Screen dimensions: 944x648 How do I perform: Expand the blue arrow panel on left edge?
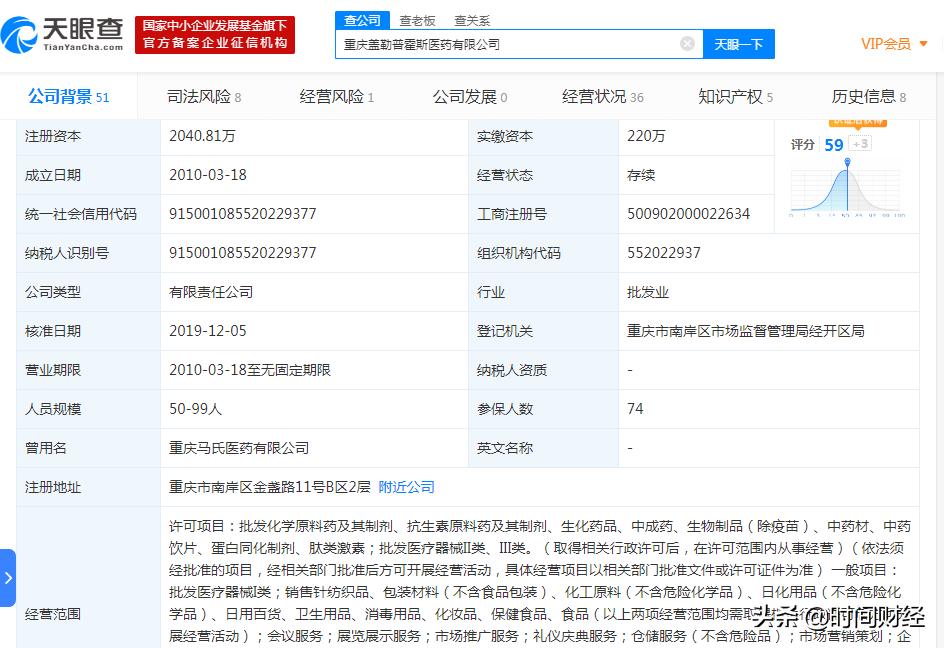(8, 578)
